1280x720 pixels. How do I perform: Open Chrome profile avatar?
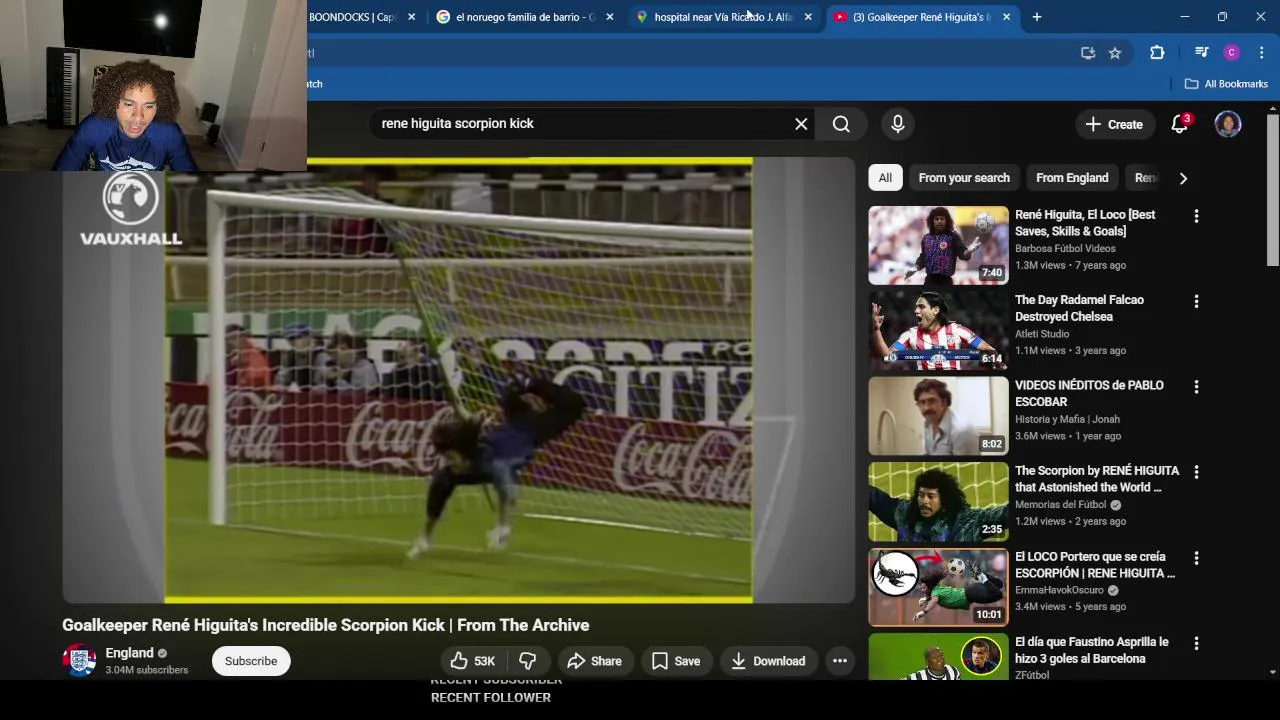point(1232,53)
